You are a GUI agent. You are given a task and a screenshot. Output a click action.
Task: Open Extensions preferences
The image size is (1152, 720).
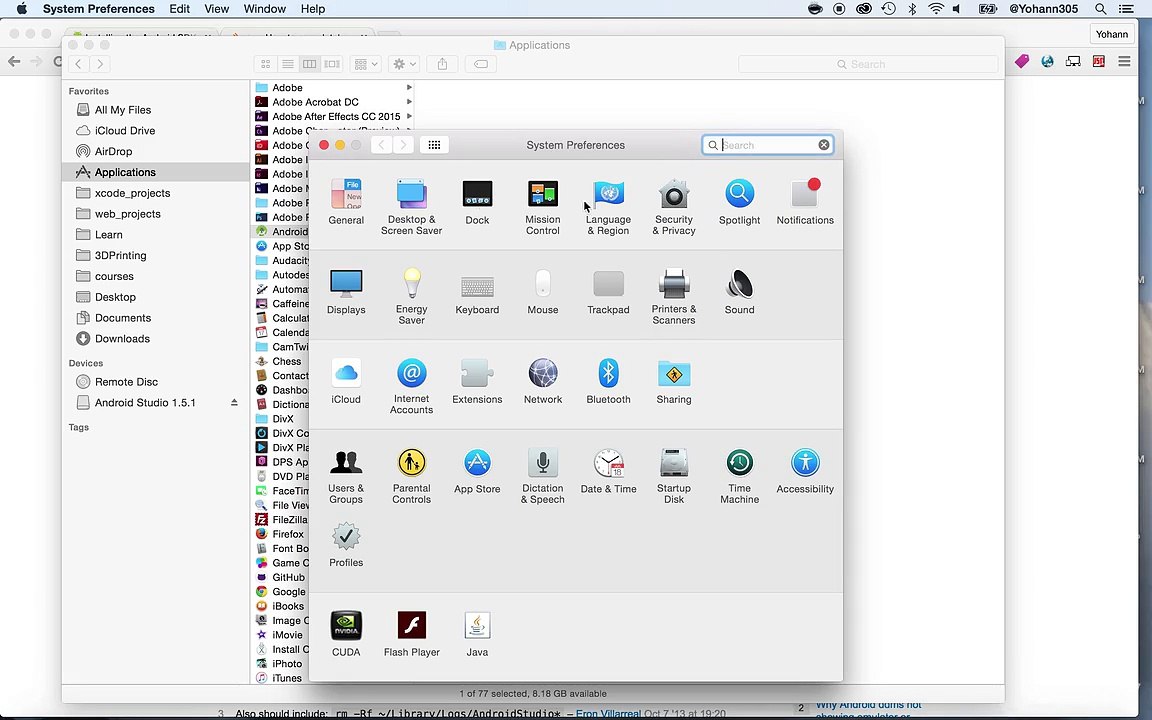tap(477, 381)
